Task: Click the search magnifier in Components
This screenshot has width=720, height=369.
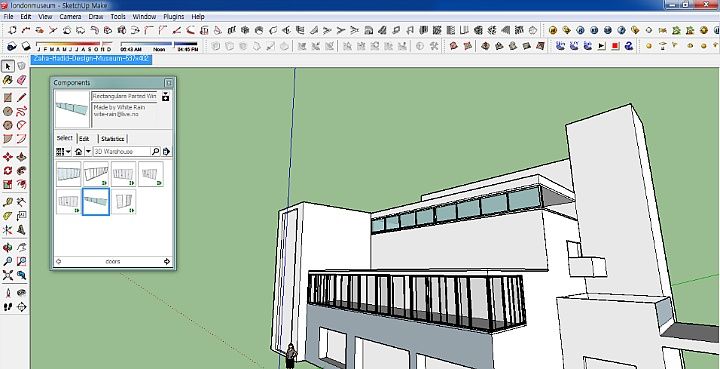Action: 155,151
